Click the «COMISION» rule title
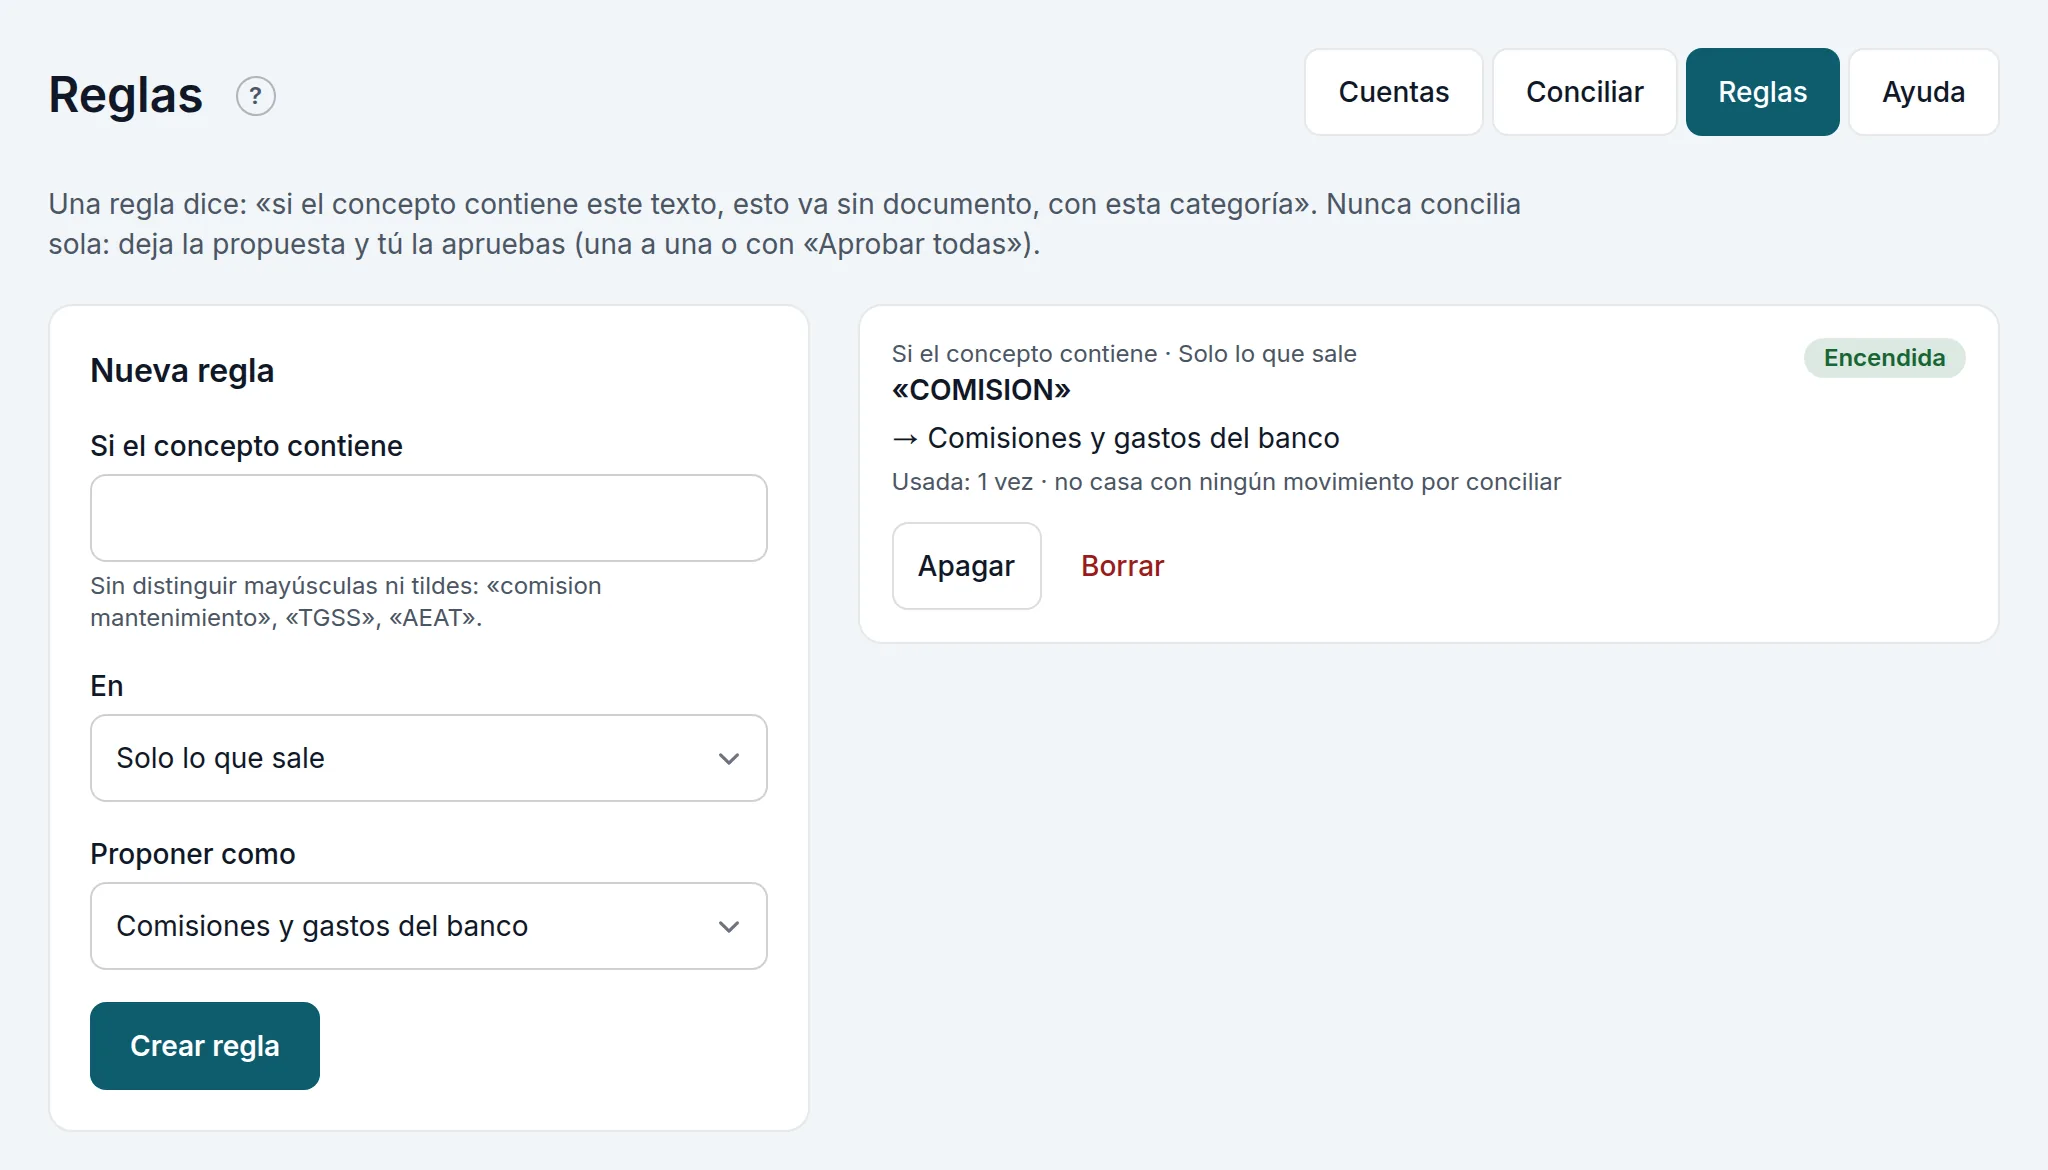 pos(981,390)
